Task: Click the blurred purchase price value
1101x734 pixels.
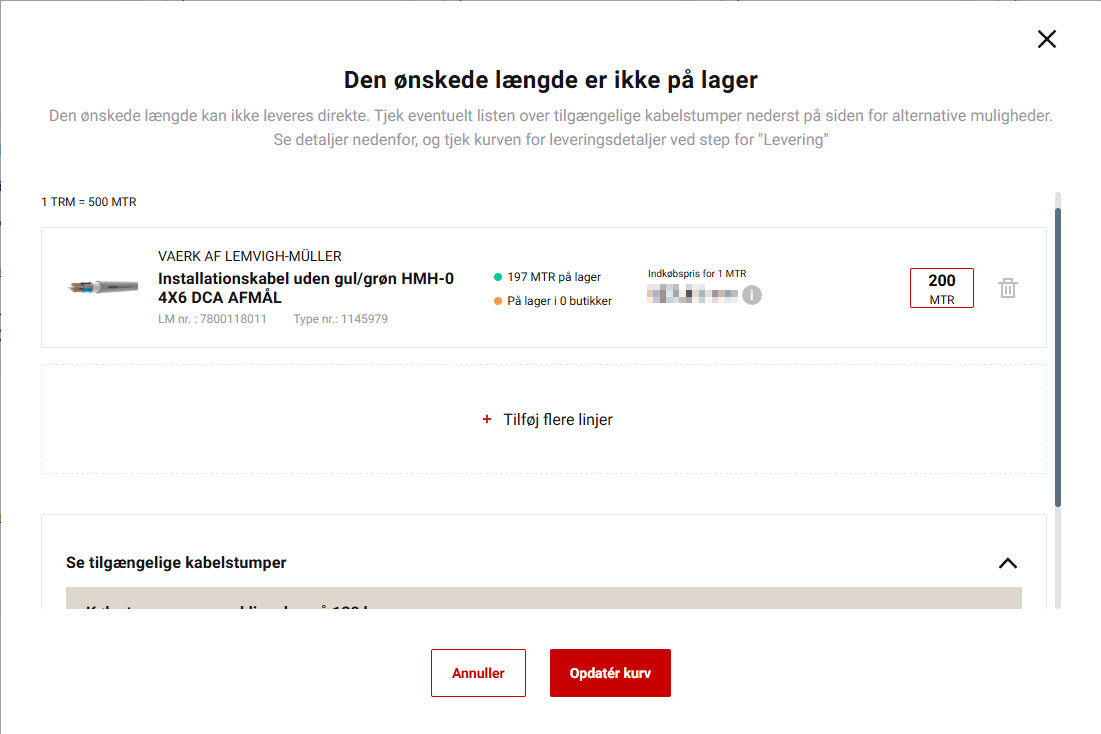Action: (x=693, y=295)
